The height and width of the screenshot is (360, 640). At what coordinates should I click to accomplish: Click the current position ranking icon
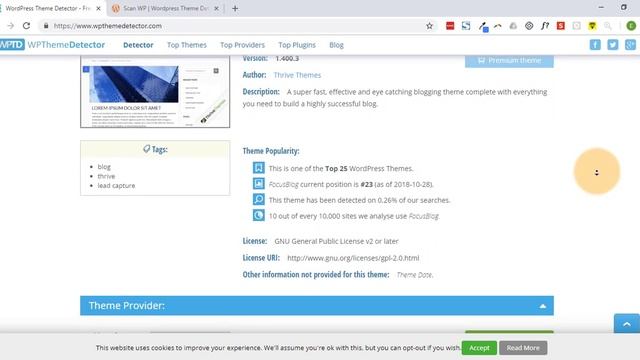[x=258, y=184]
